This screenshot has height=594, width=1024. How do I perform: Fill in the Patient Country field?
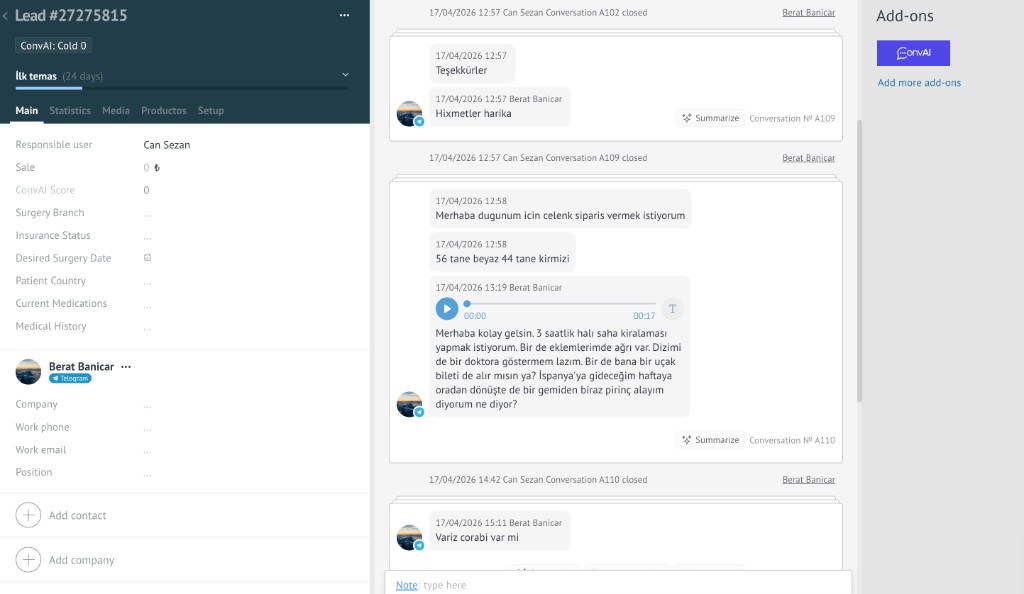click(148, 281)
